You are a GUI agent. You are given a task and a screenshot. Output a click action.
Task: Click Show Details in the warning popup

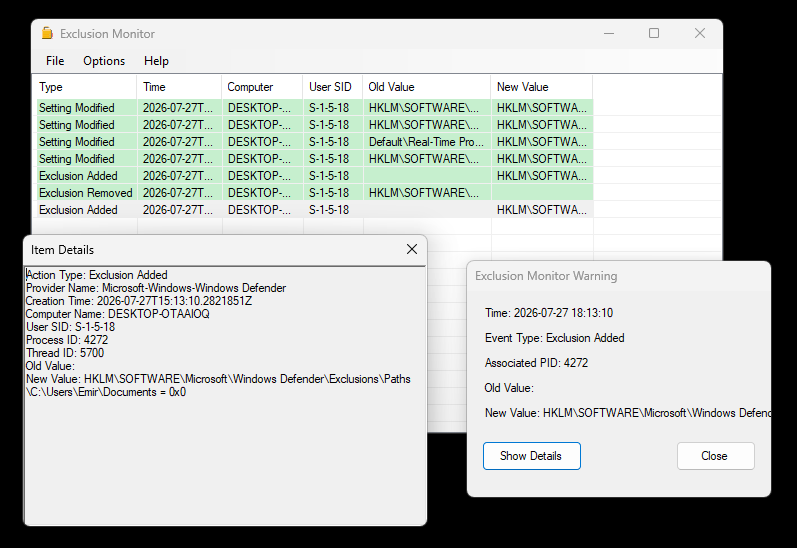pyautogui.click(x=532, y=456)
